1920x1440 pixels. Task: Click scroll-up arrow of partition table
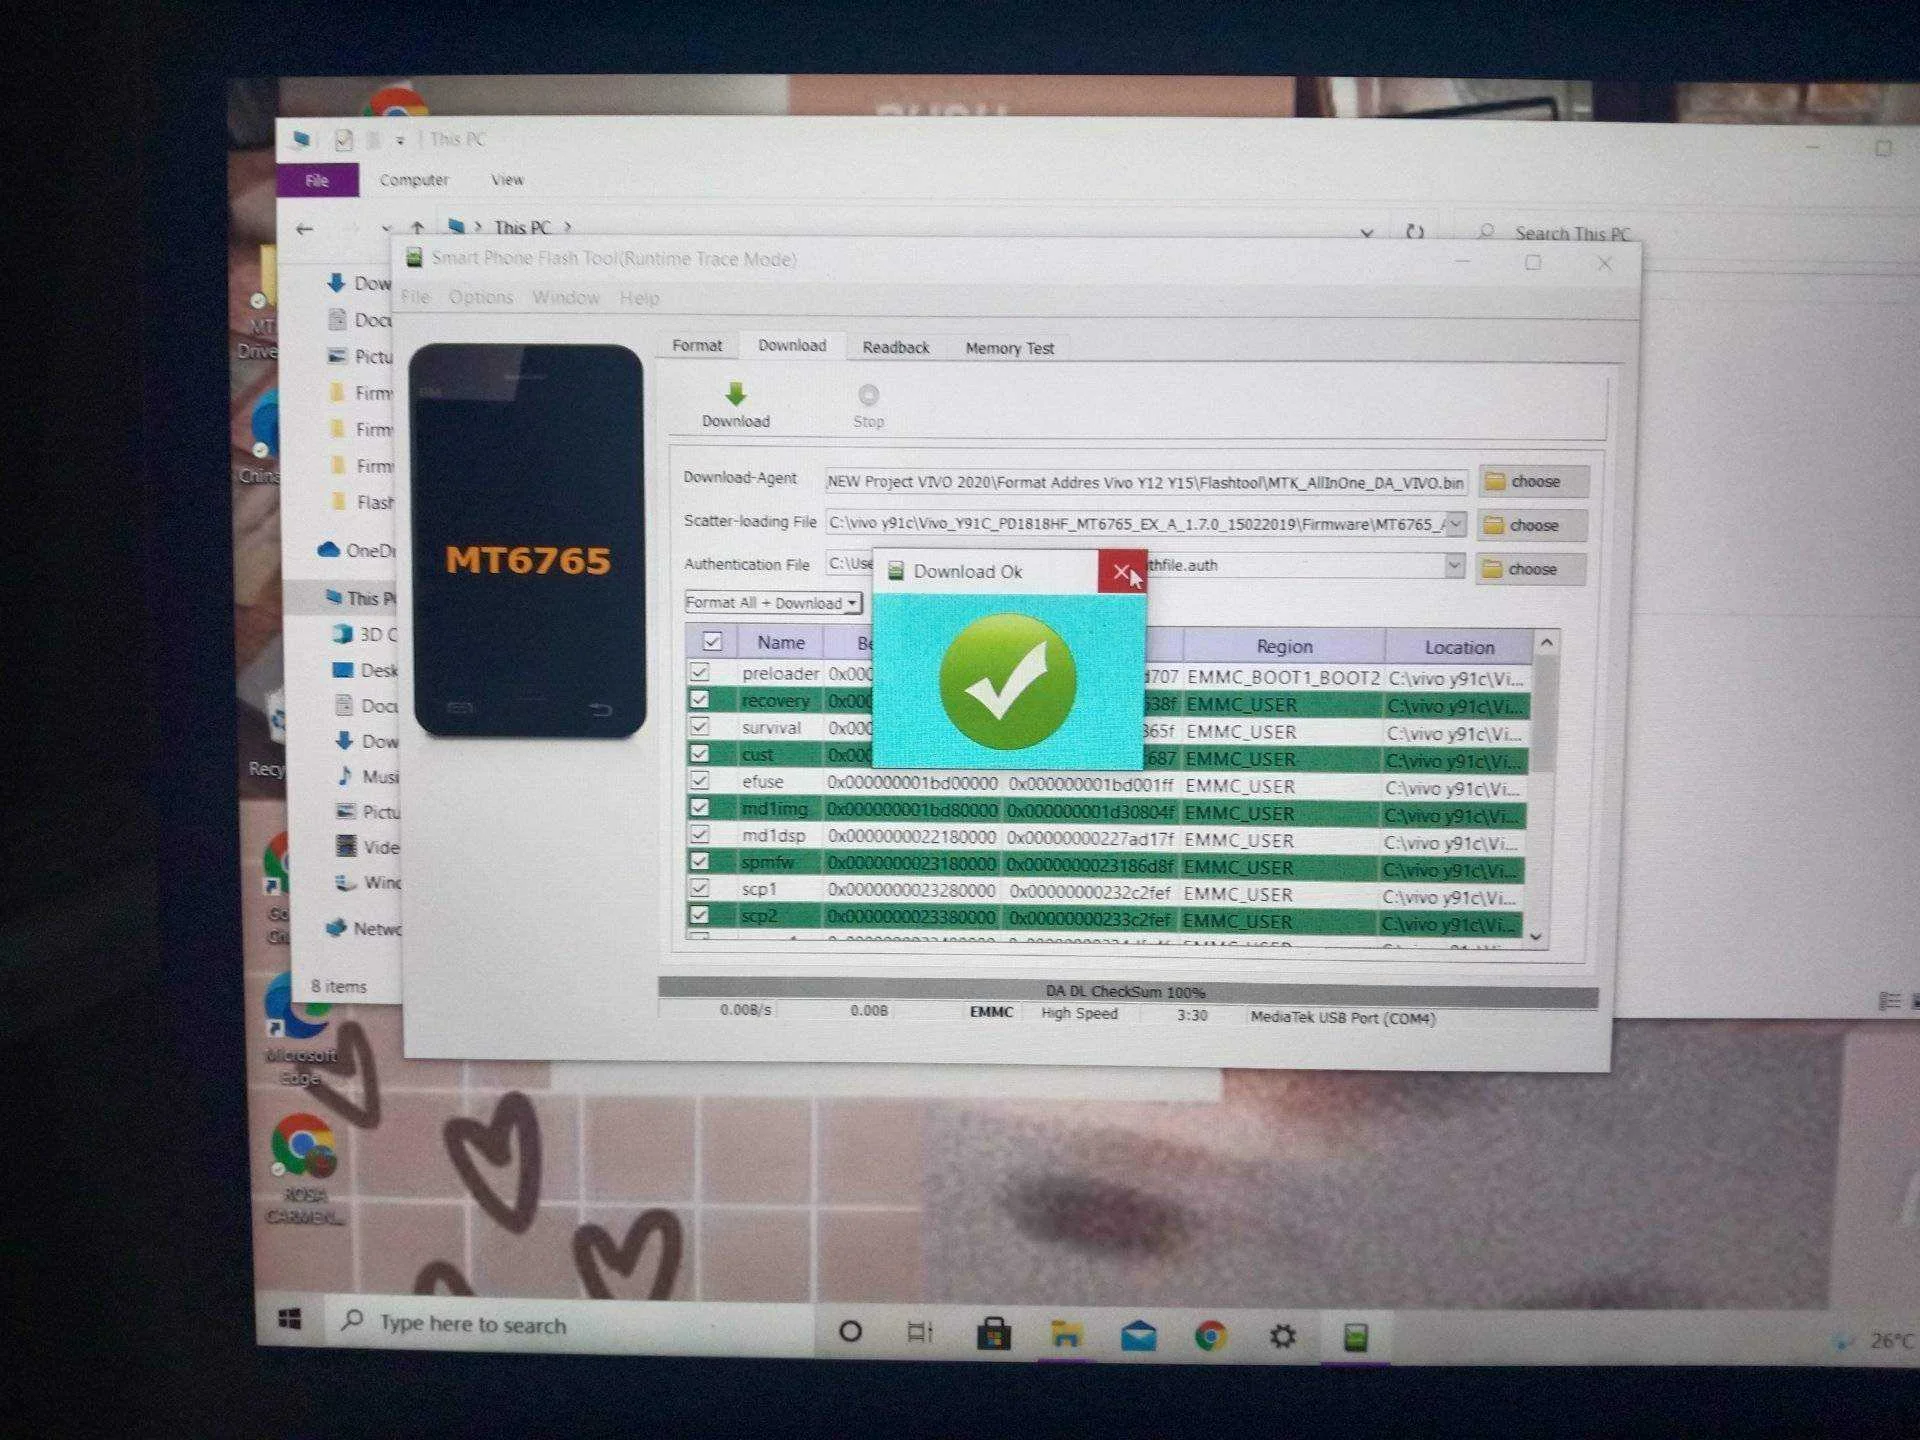(1546, 643)
